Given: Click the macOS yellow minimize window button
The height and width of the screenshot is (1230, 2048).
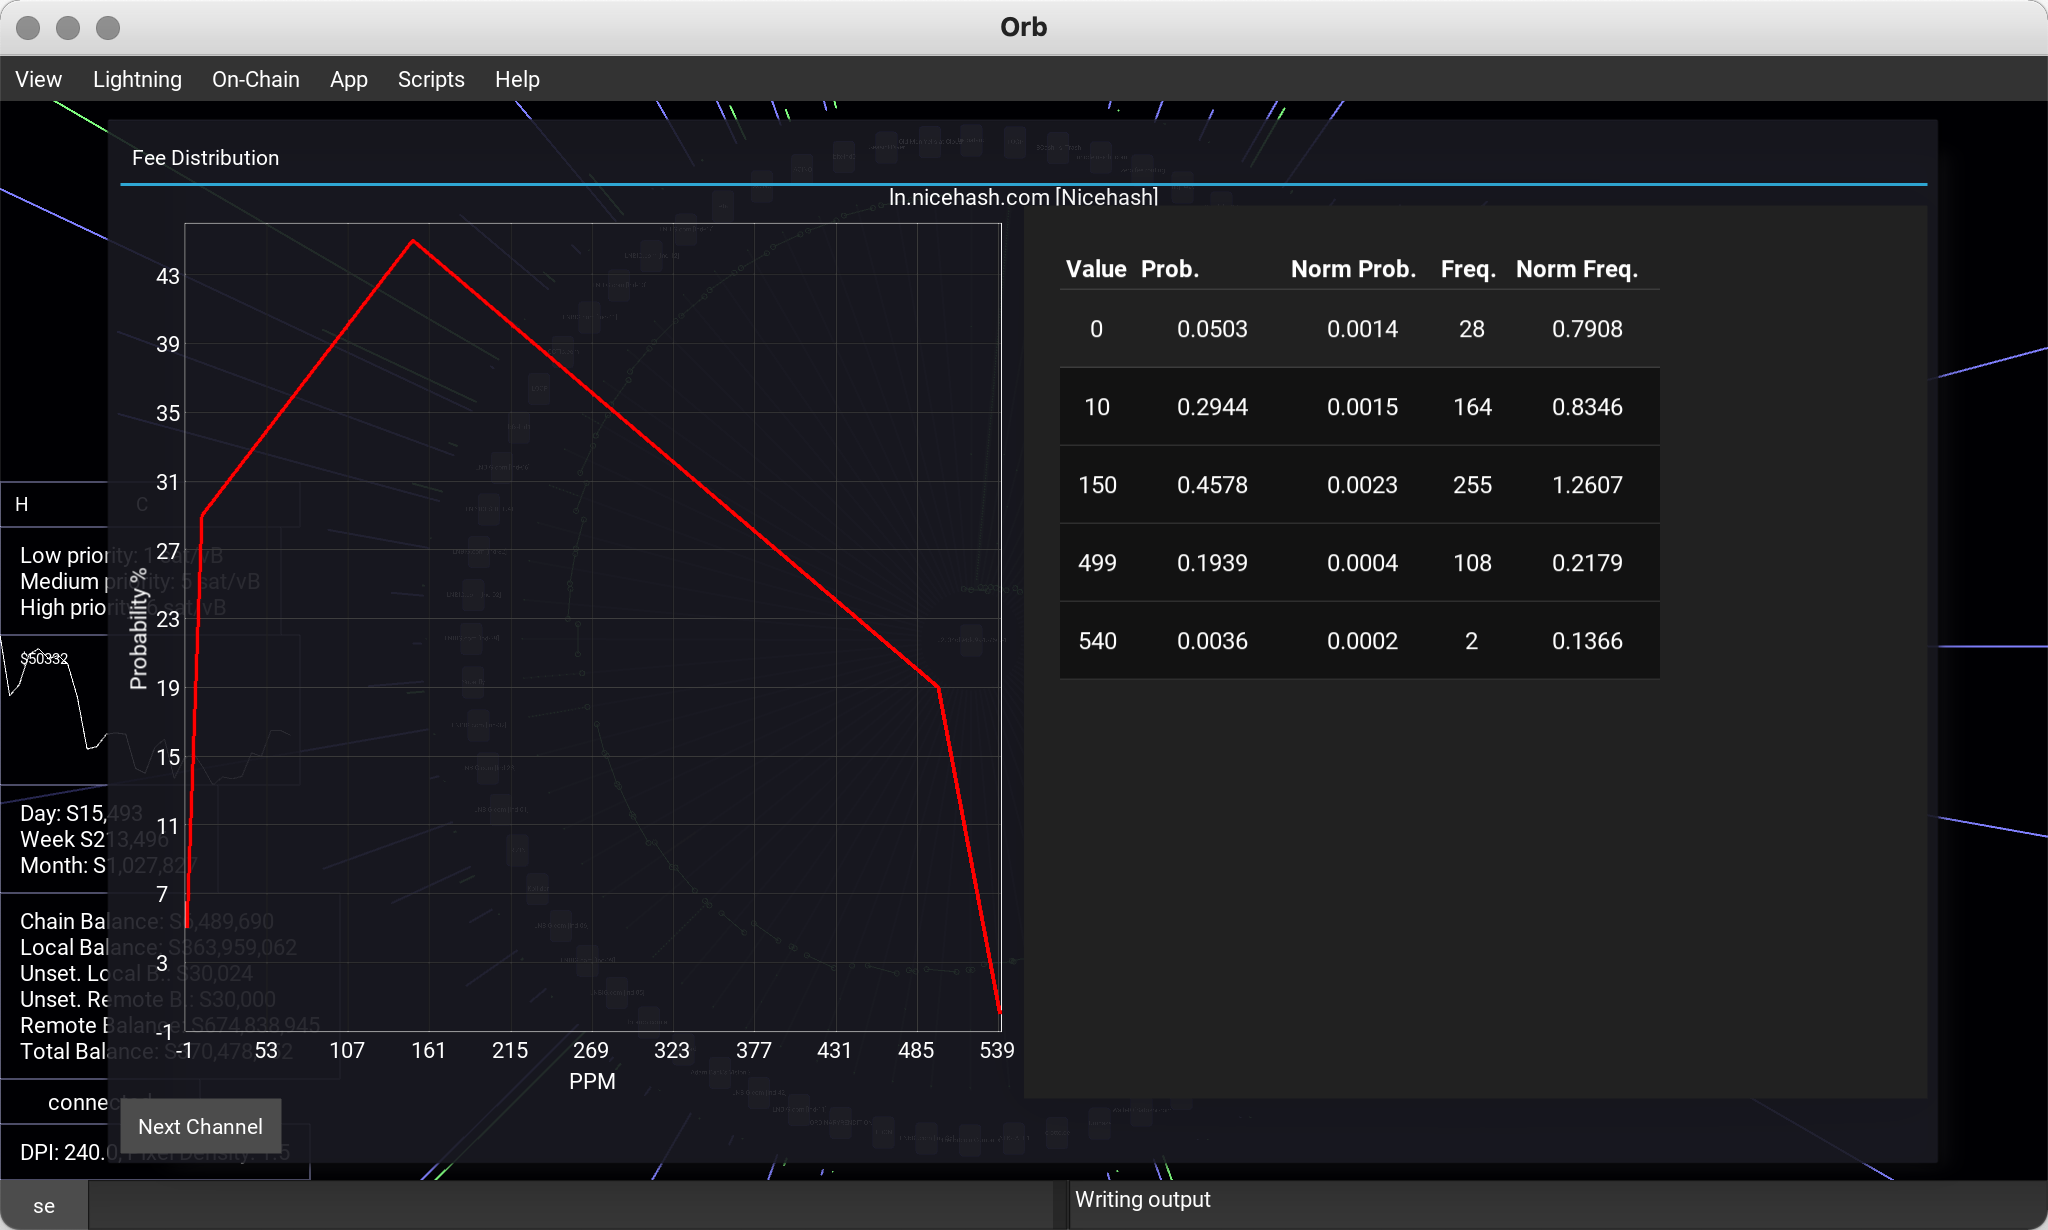Looking at the screenshot, I should pyautogui.click(x=68, y=27).
